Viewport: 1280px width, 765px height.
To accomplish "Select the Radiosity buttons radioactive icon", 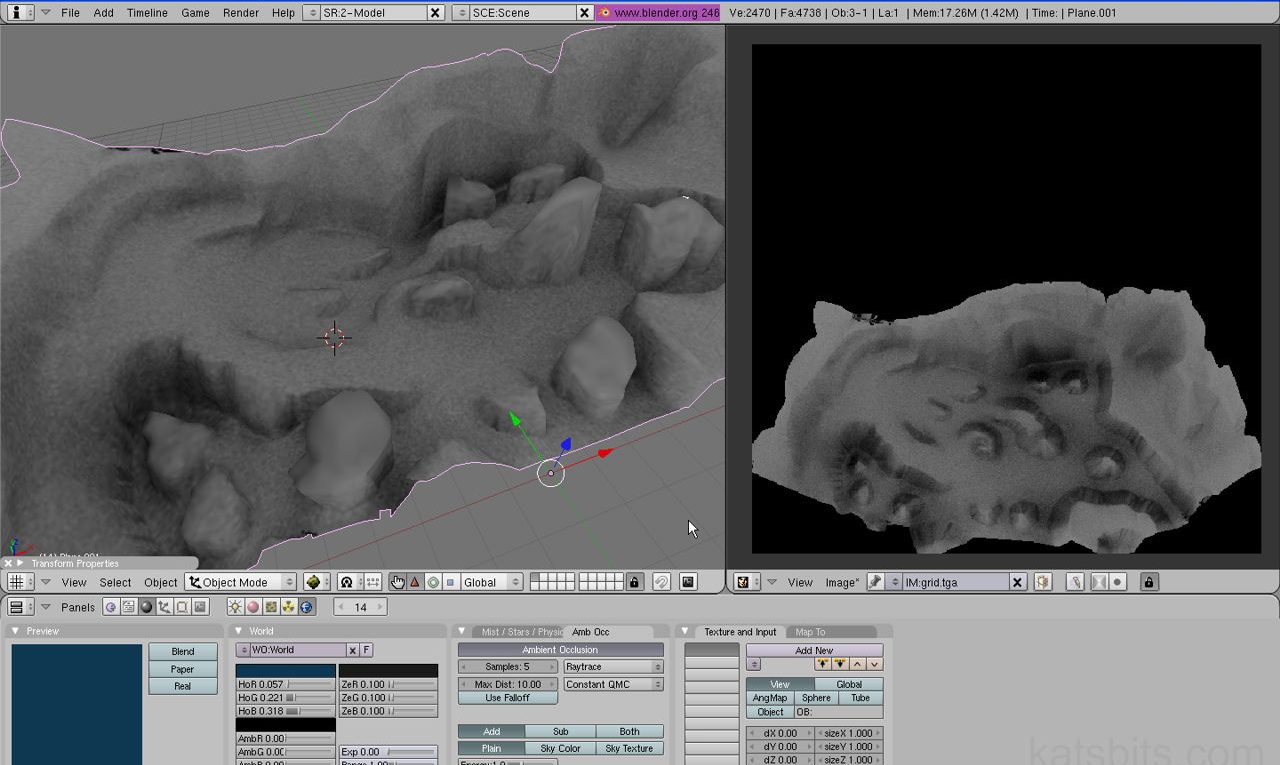I will coord(289,607).
